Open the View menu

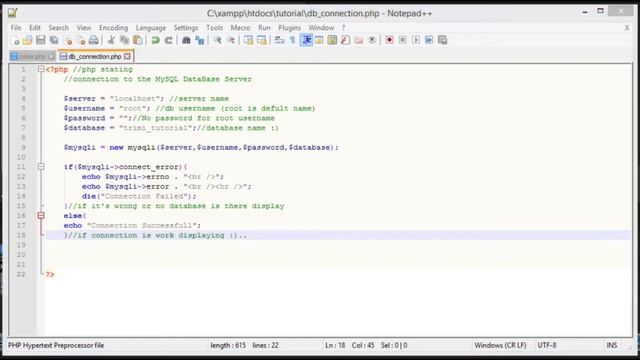click(84, 28)
